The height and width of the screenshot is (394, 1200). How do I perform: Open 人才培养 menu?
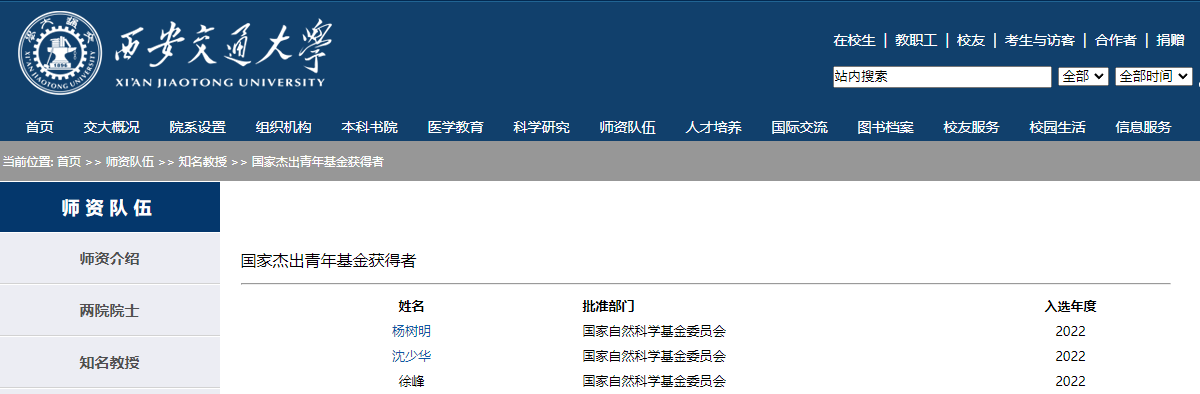pos(713,127)
